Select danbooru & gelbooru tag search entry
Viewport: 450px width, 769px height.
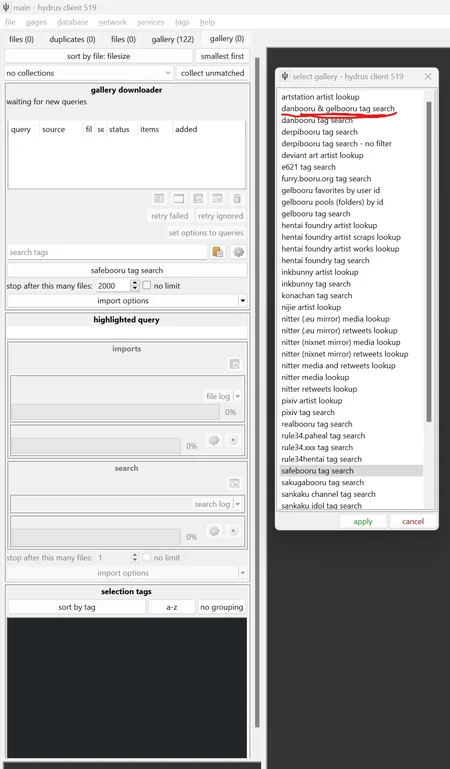coord(338,108)
